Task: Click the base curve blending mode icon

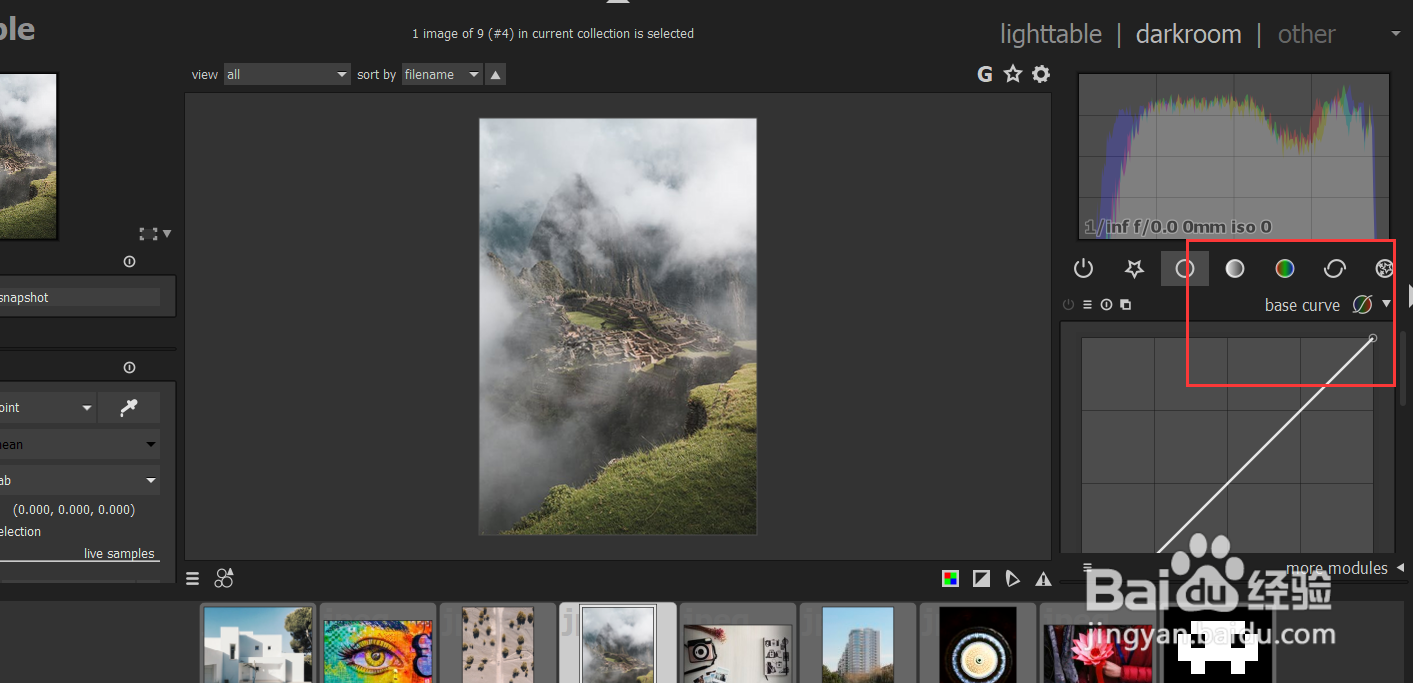Action: coord(1362,305)
